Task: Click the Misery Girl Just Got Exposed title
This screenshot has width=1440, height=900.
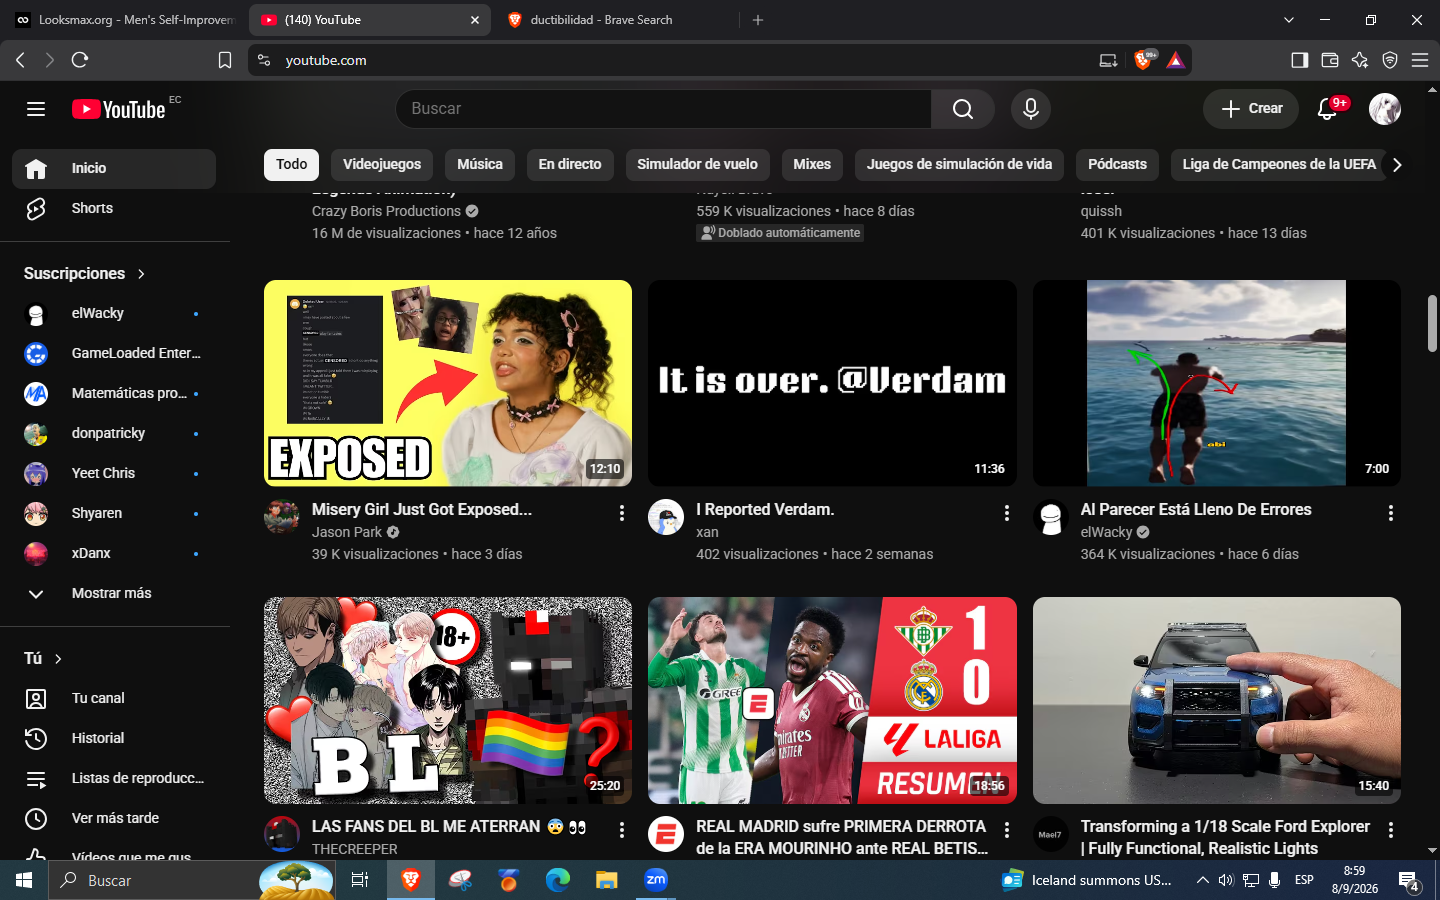Action: coord(422,509)
